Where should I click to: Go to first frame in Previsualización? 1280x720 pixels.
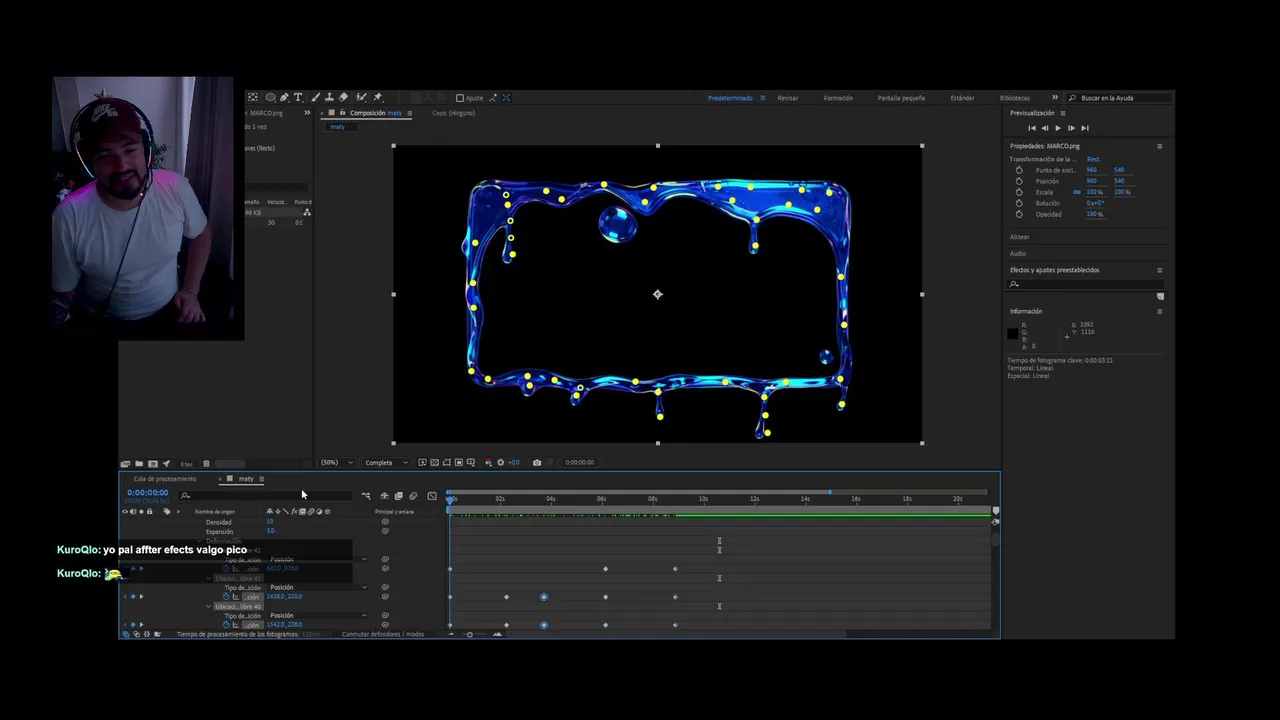(1032, 128)
